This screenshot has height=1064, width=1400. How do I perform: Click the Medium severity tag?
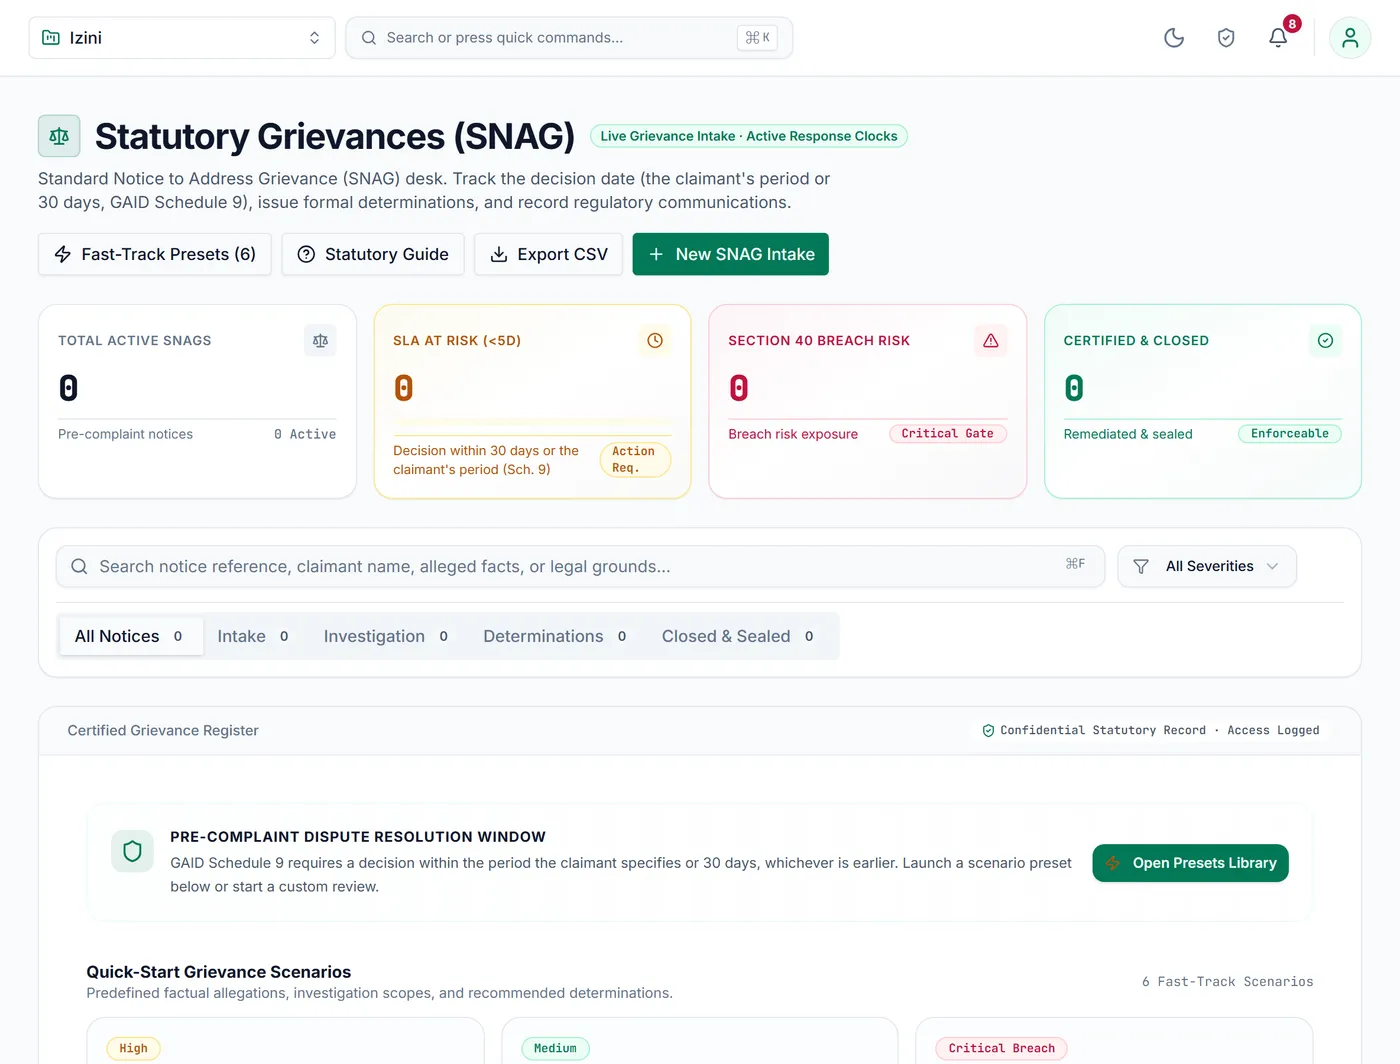point(555,1049)
